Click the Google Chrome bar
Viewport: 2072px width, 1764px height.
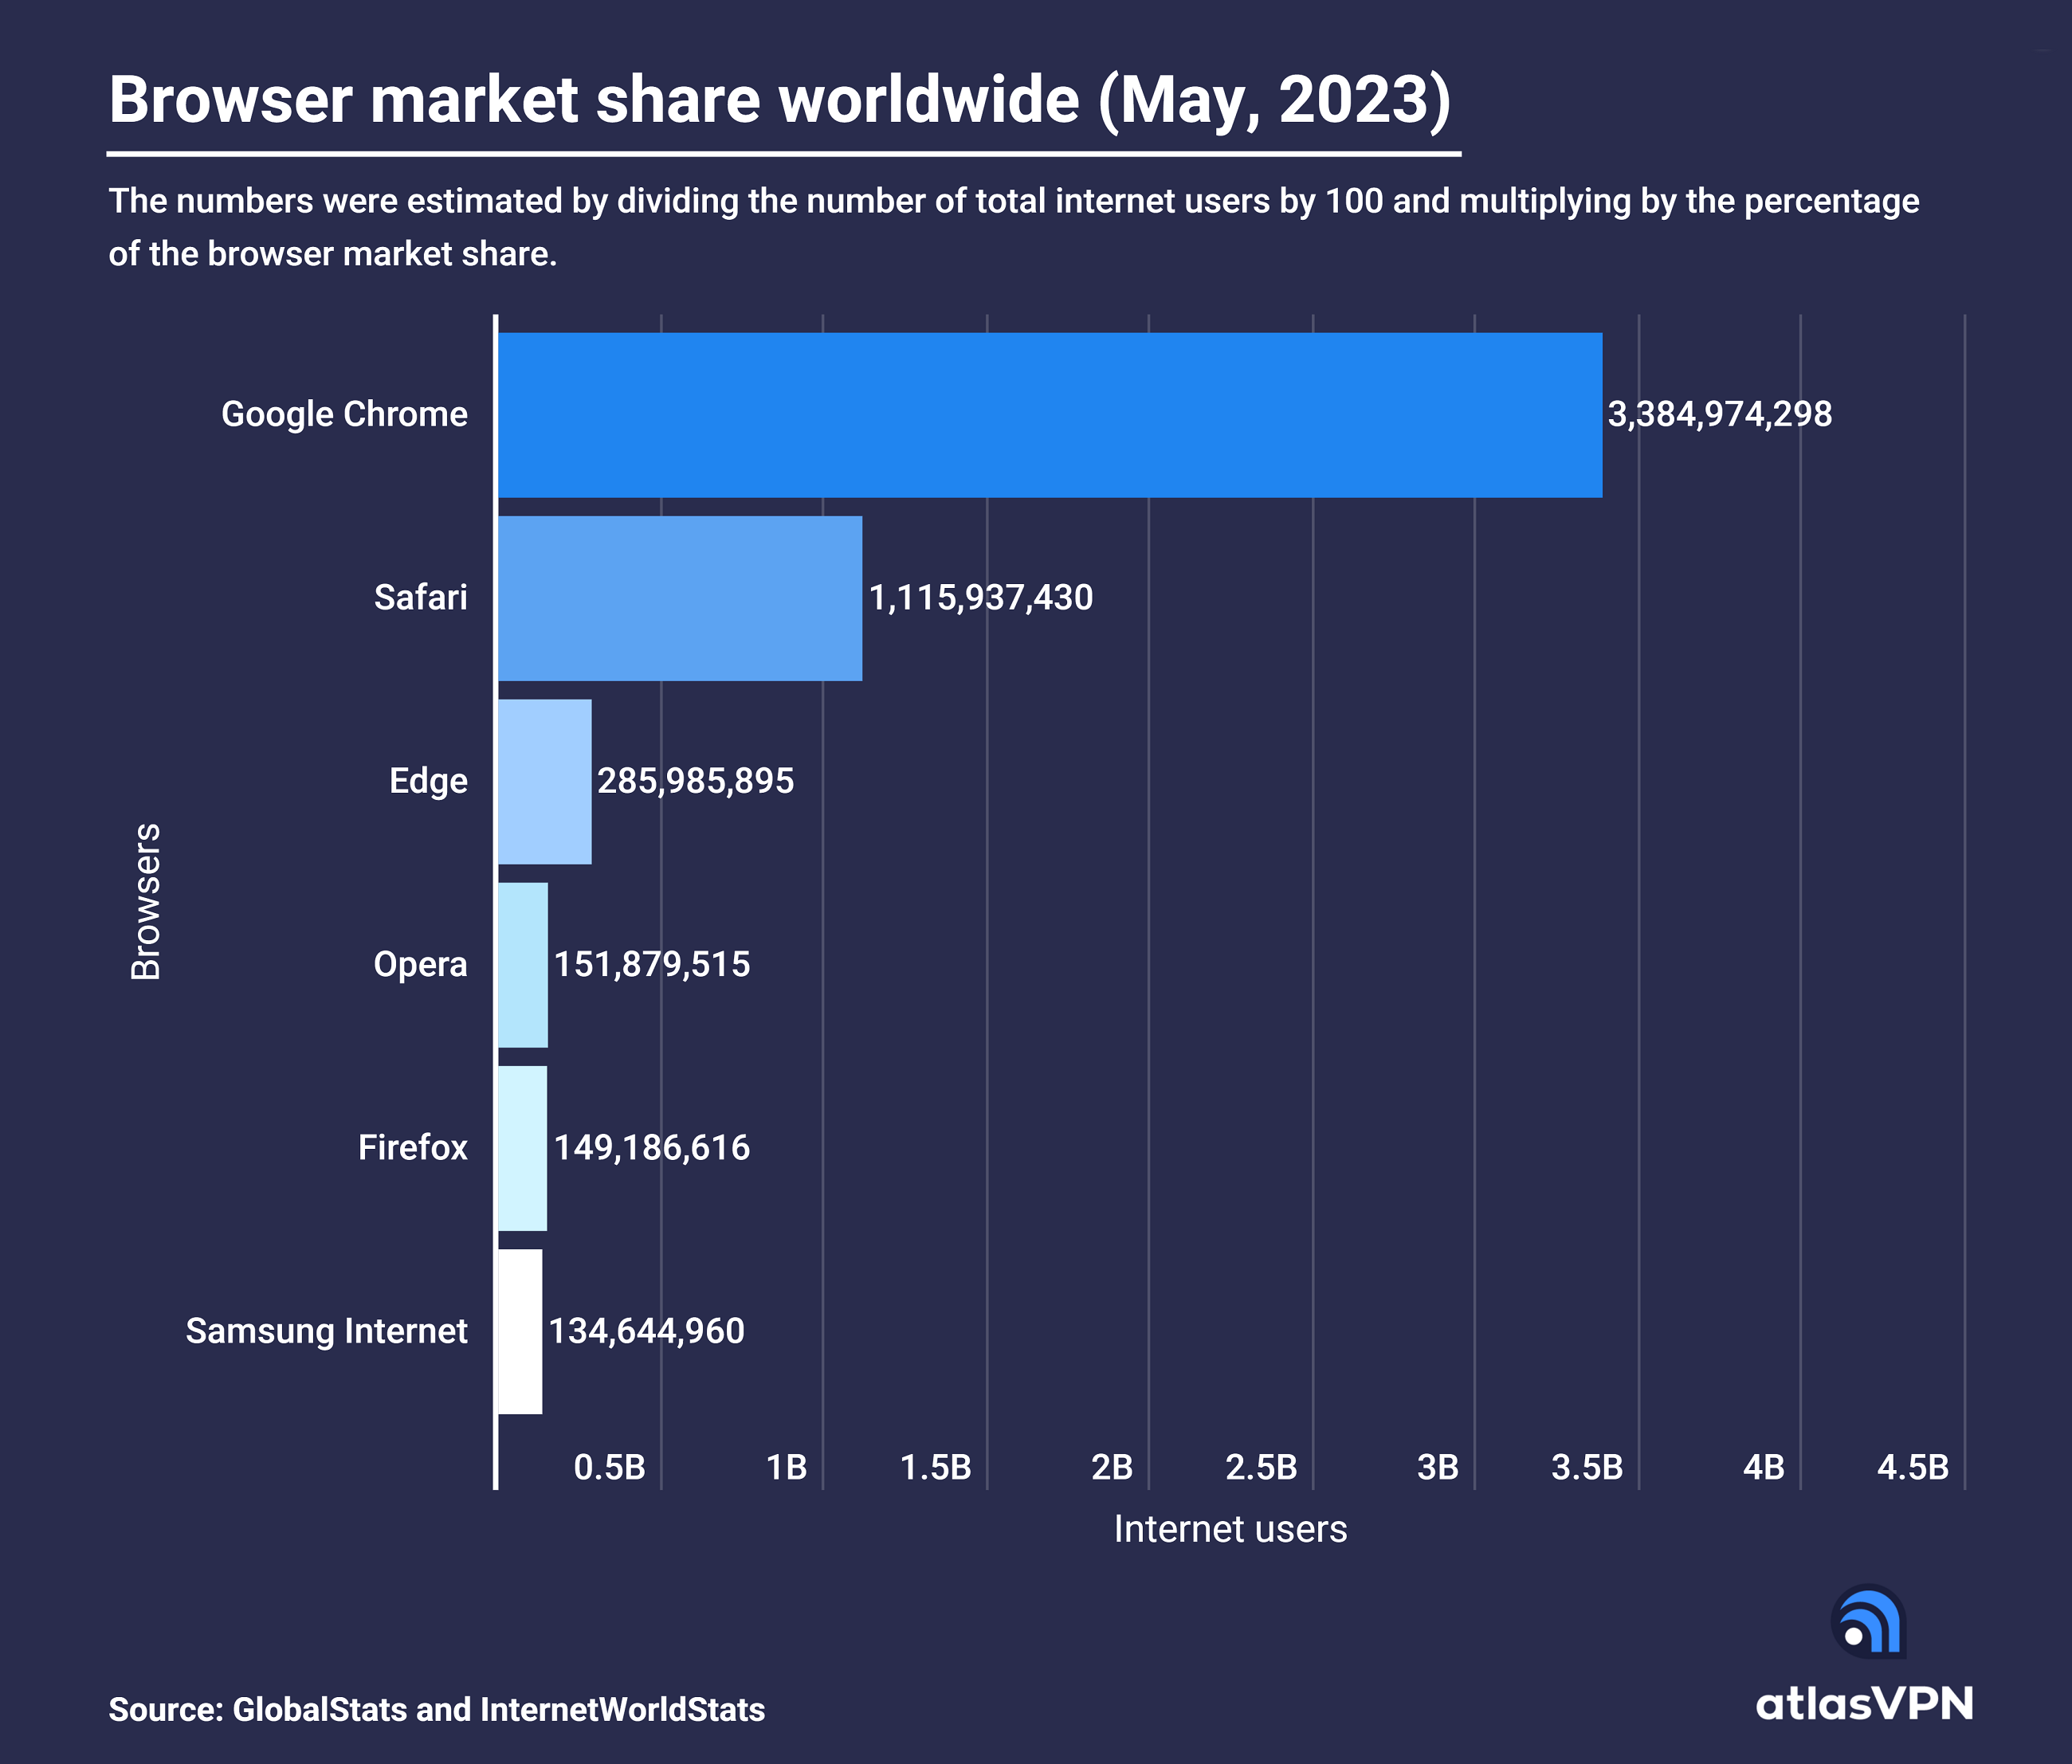click(1049, 415)
